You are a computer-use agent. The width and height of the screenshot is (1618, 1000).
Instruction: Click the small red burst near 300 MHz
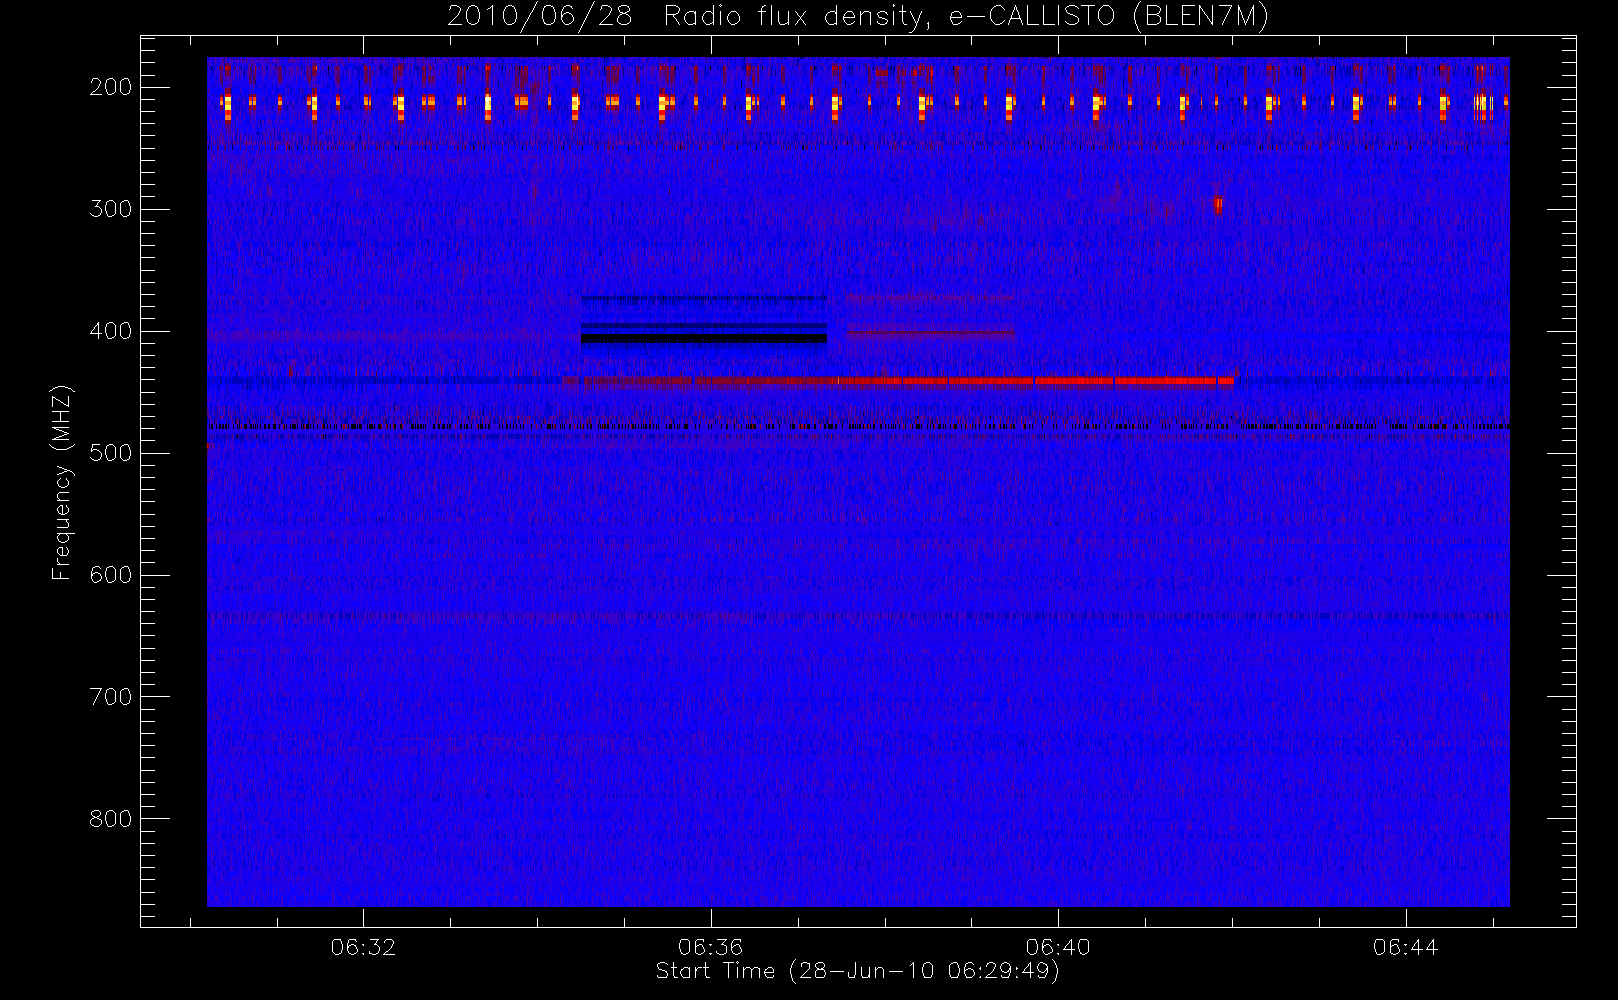pos(1217,205)
